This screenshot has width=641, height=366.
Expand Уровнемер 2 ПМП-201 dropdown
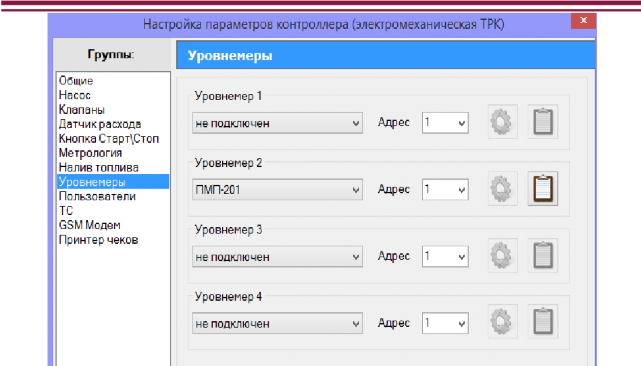(277, 190)
